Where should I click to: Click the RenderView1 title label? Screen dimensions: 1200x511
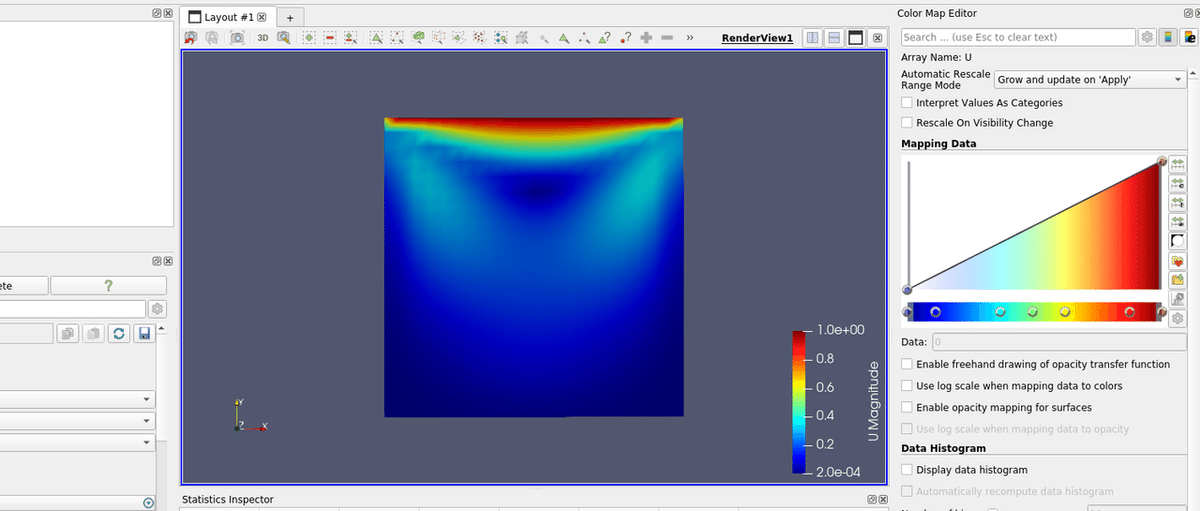[757, 38]
